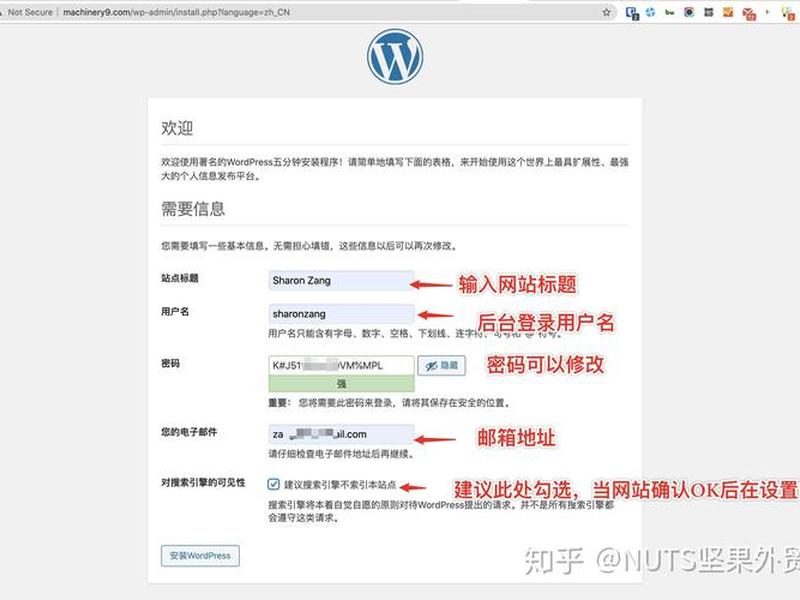
Task: Focus the browser address bar URL
Action: click(x=176, y=12)
